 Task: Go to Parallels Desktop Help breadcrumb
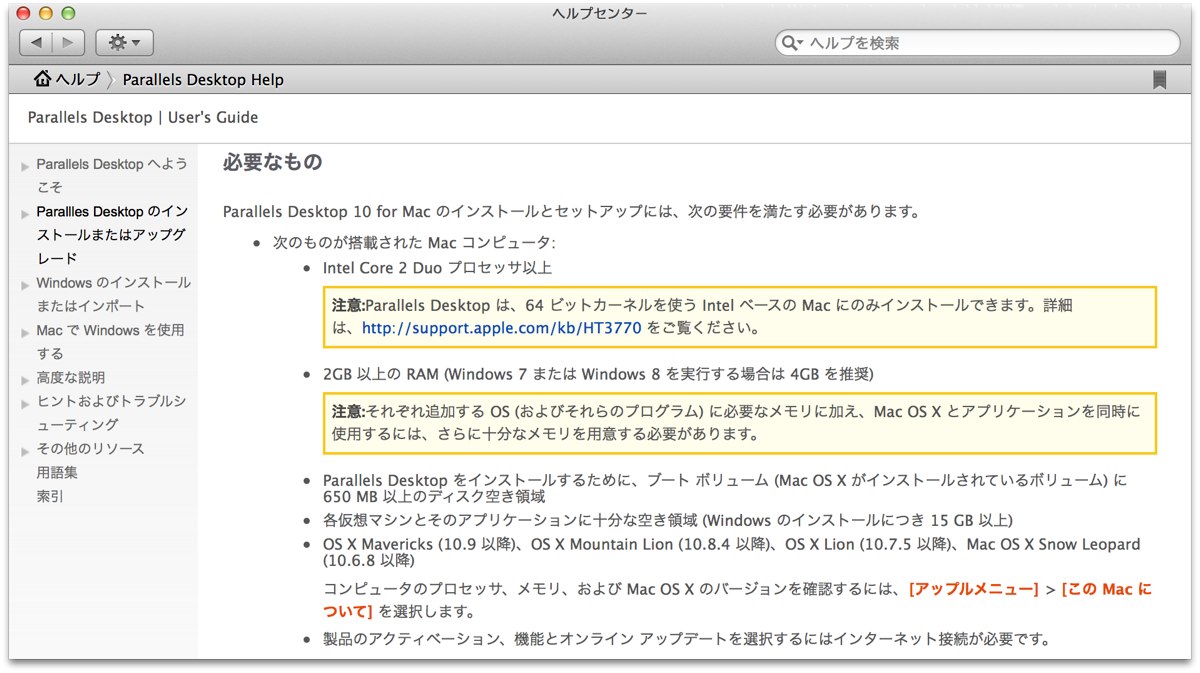click(x=203, y=80)
